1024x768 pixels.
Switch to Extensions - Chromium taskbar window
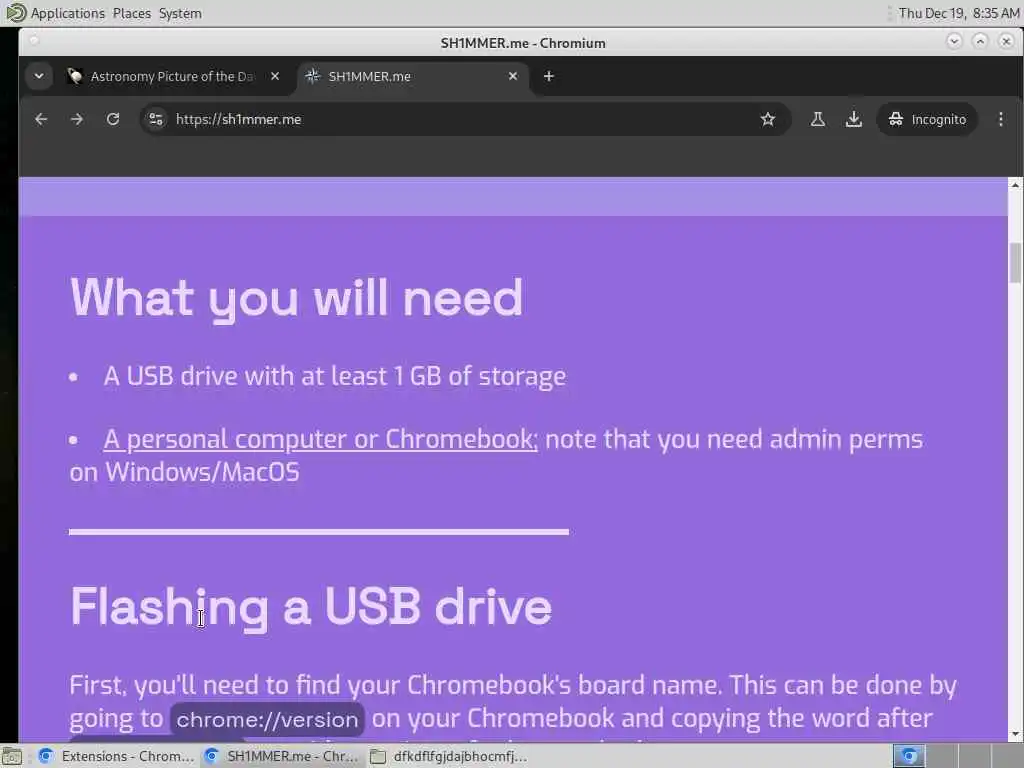coord(116,756)
